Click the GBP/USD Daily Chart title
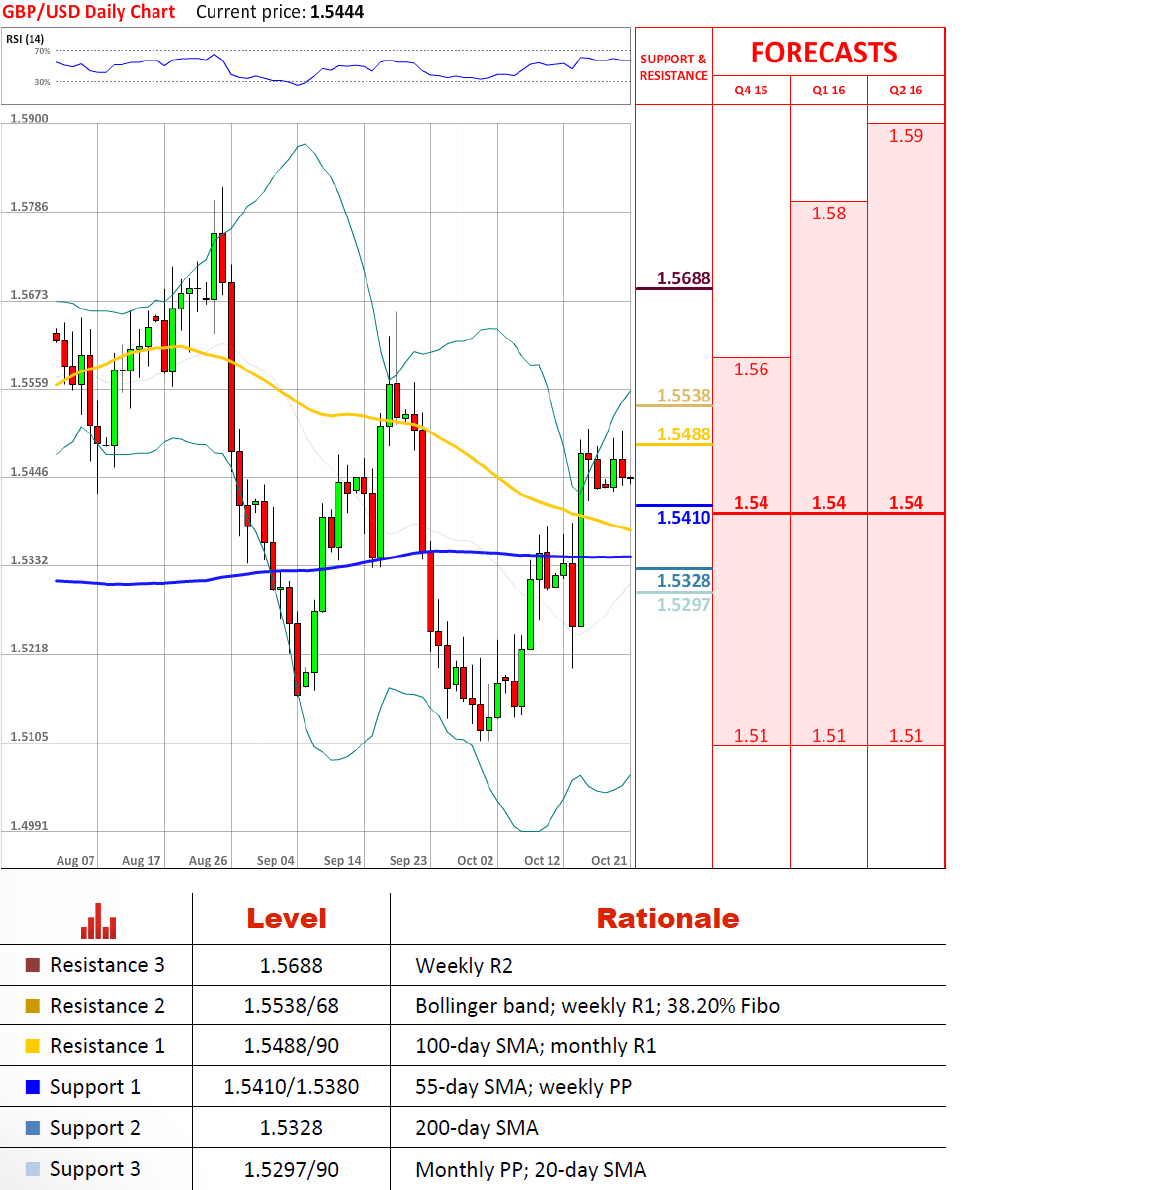The image size is (1152, 1190). click(89, 12)
